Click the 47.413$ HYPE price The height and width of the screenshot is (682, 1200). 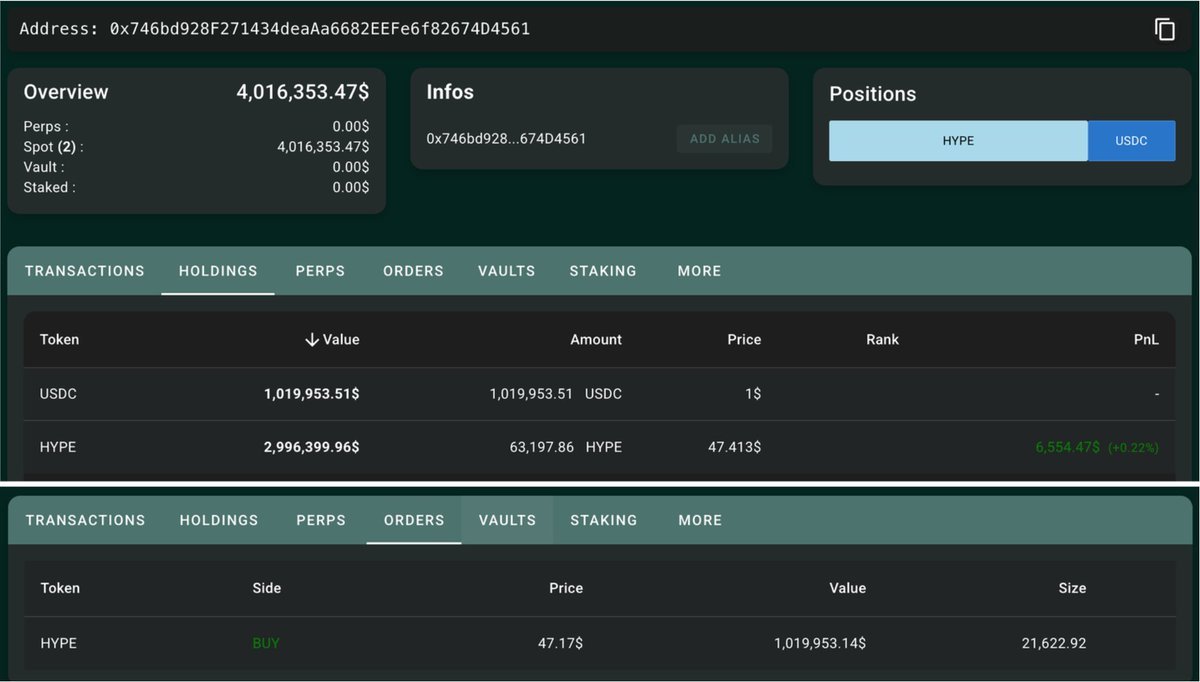coord(734,447)
